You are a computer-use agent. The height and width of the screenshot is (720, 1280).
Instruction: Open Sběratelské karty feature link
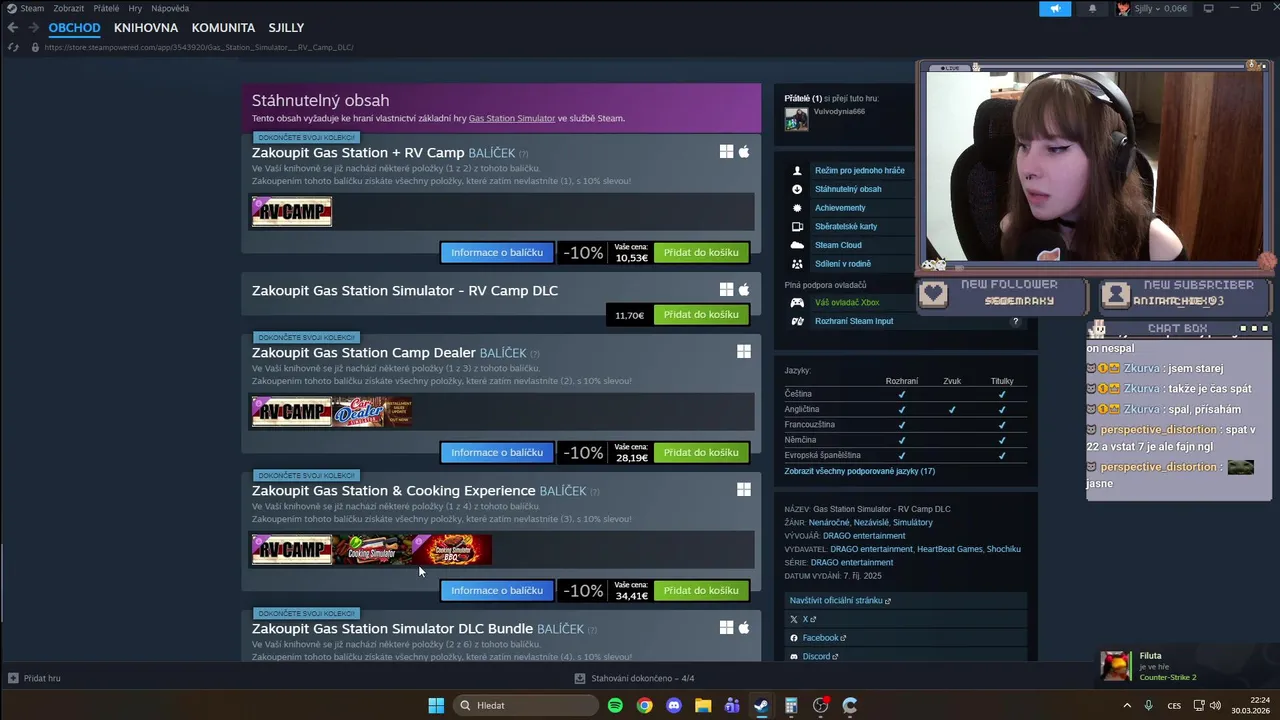[x=848, y=227]
